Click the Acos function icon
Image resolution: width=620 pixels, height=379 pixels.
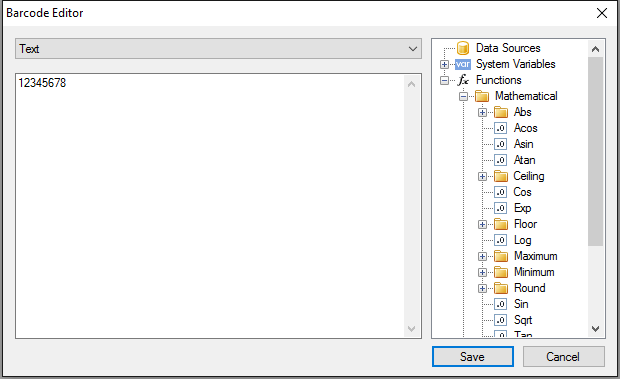point(501,128)
